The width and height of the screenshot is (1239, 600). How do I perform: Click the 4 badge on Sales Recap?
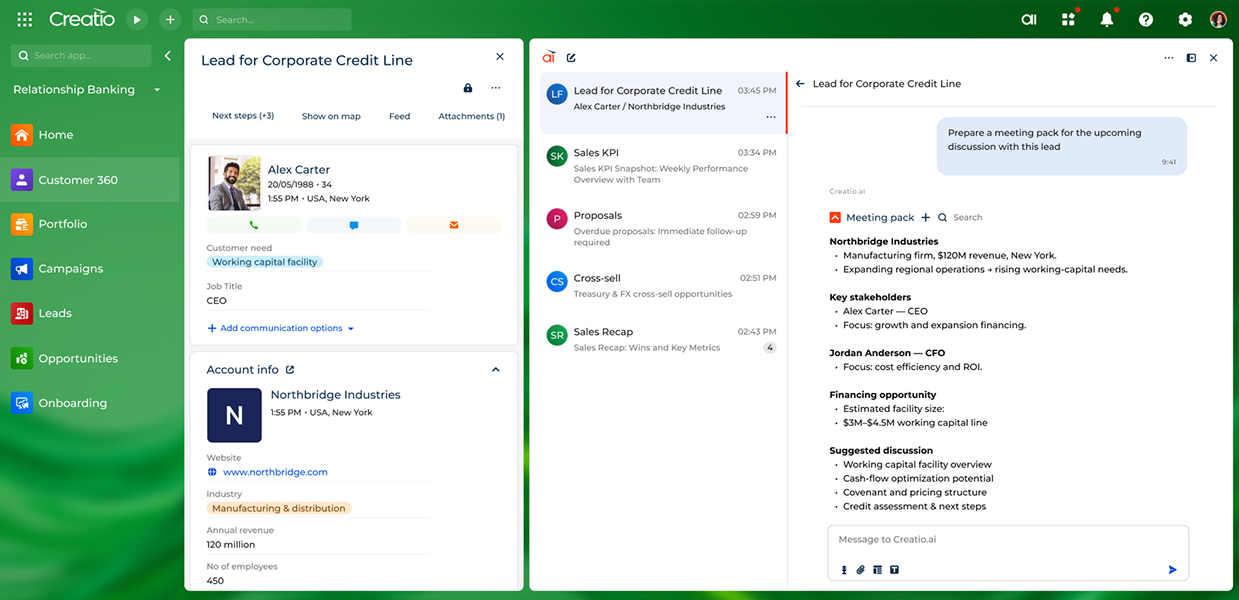[x=770, y=348]
